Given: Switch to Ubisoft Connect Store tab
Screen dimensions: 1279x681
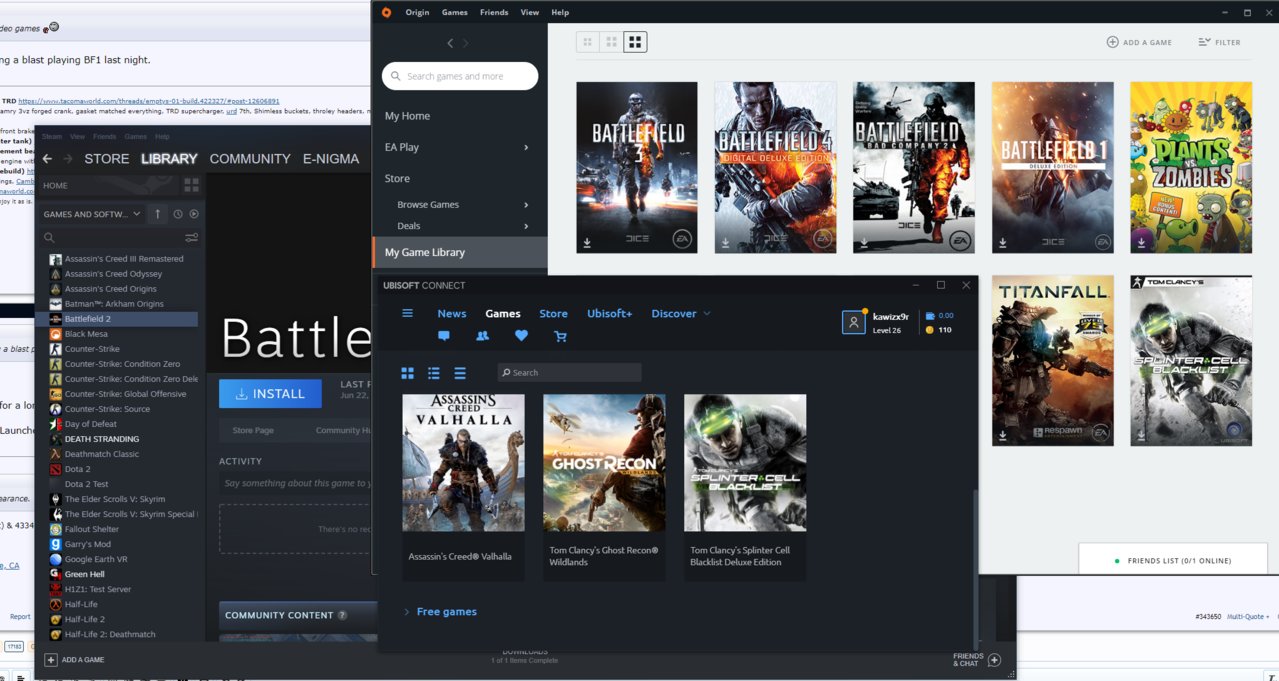Looking at the screenshot, I should click(x=553, y=313).
